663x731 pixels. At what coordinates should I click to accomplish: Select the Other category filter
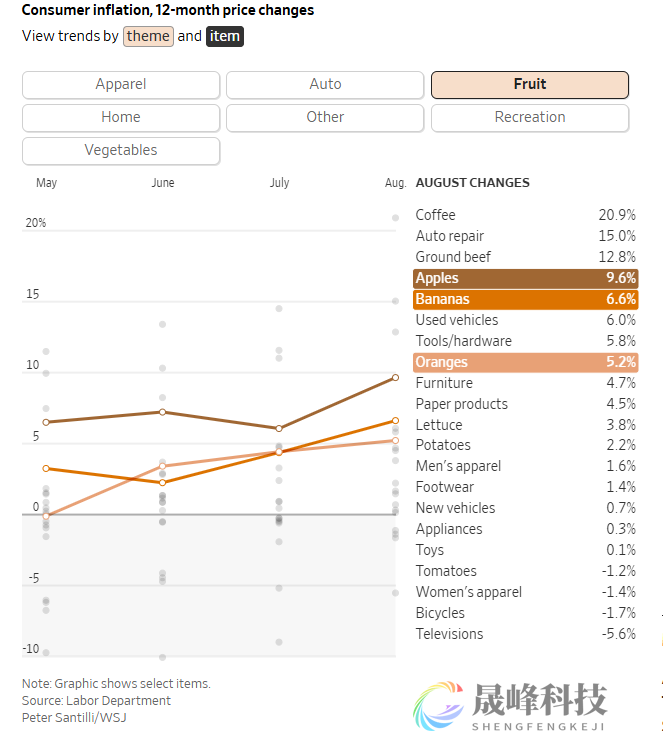325,117
